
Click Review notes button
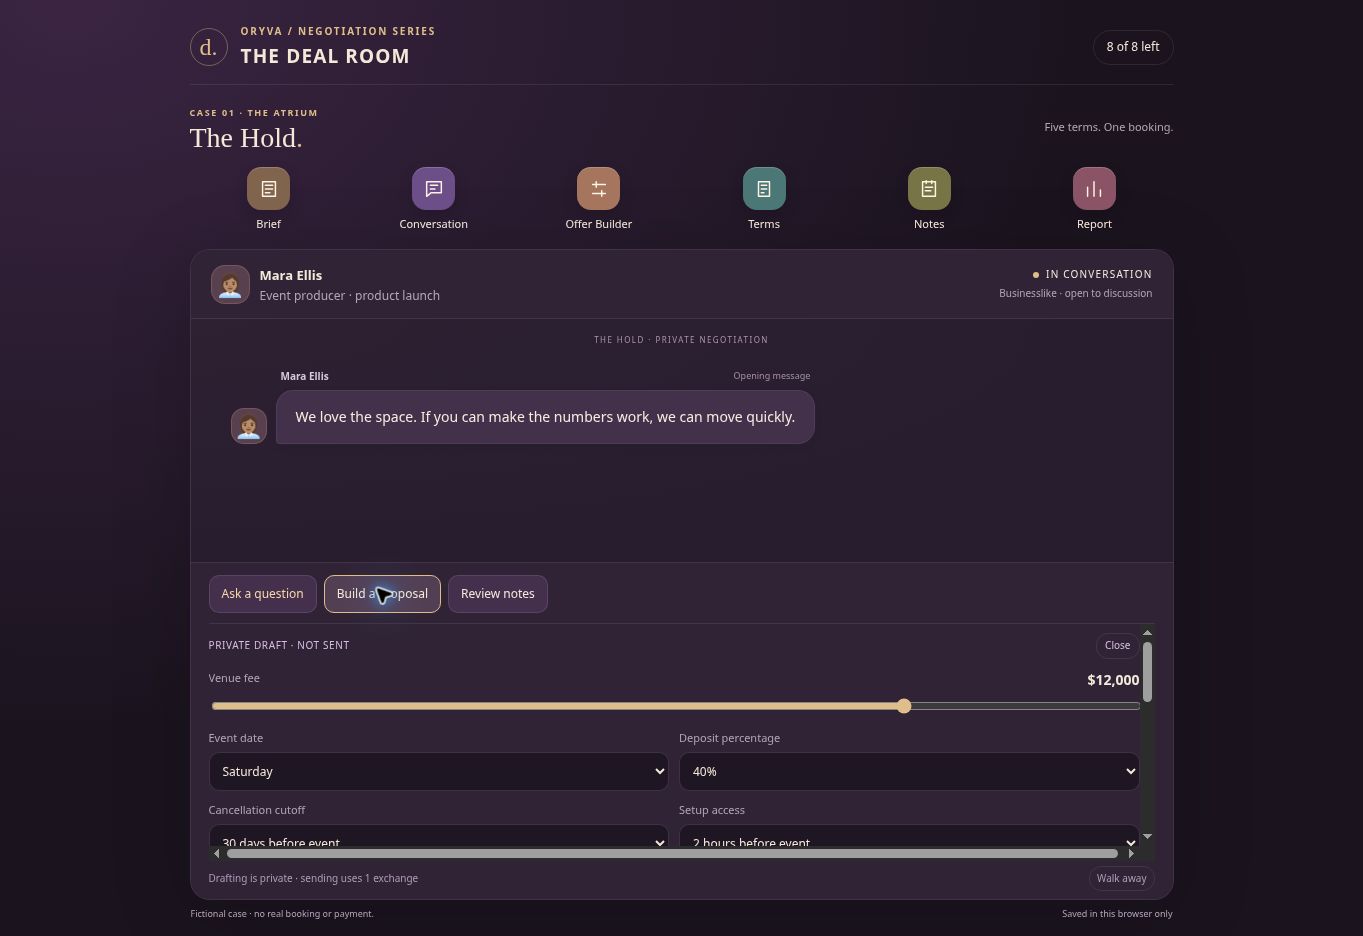(497, 594)
